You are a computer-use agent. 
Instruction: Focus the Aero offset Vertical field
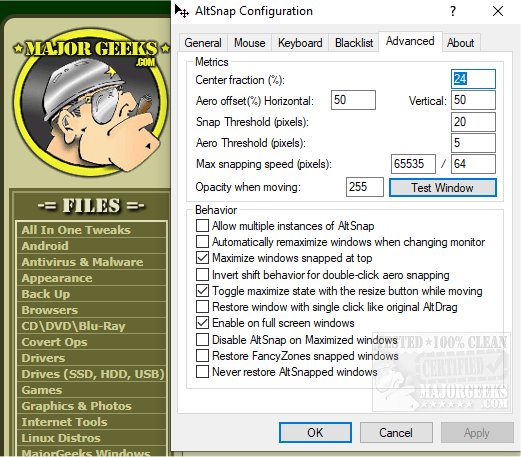473,100
